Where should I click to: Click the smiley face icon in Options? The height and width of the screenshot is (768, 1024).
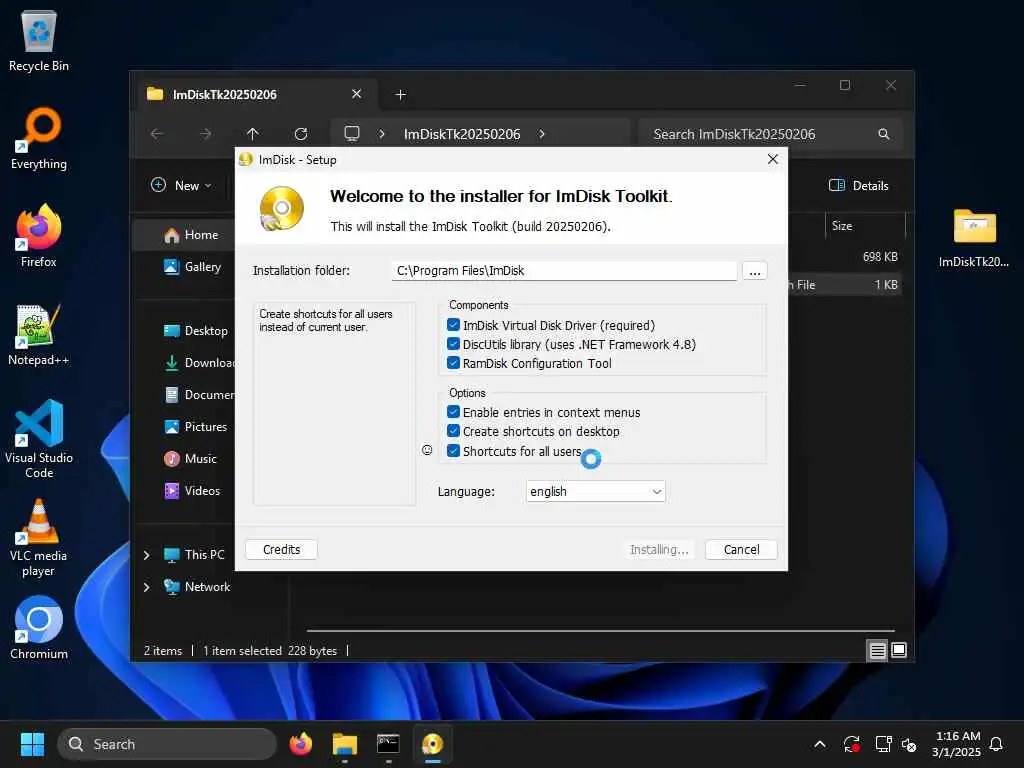[427, 450]
